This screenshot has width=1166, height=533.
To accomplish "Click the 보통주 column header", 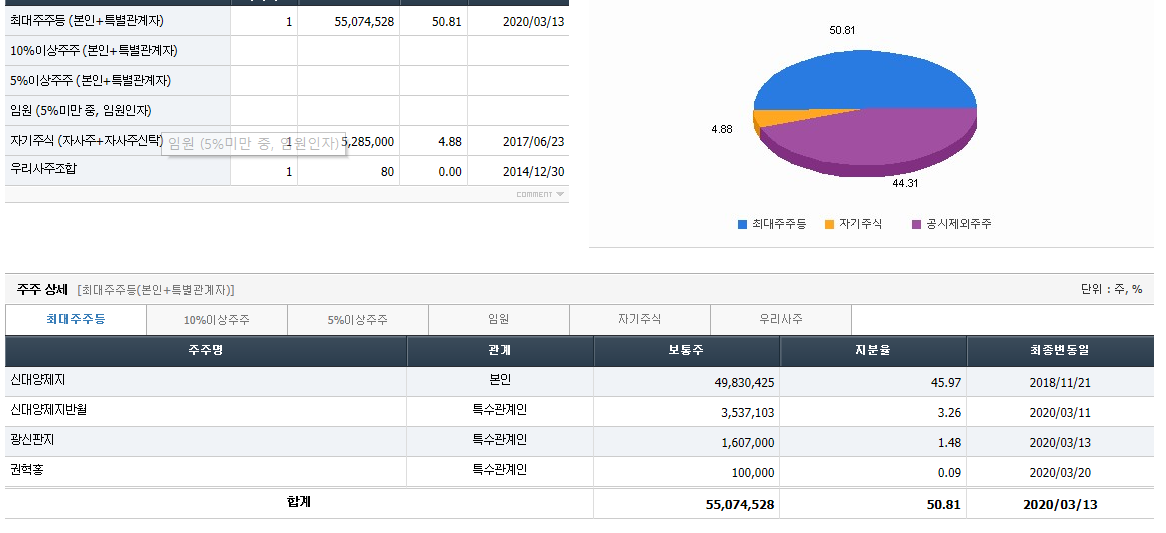I will pos(687,351).
